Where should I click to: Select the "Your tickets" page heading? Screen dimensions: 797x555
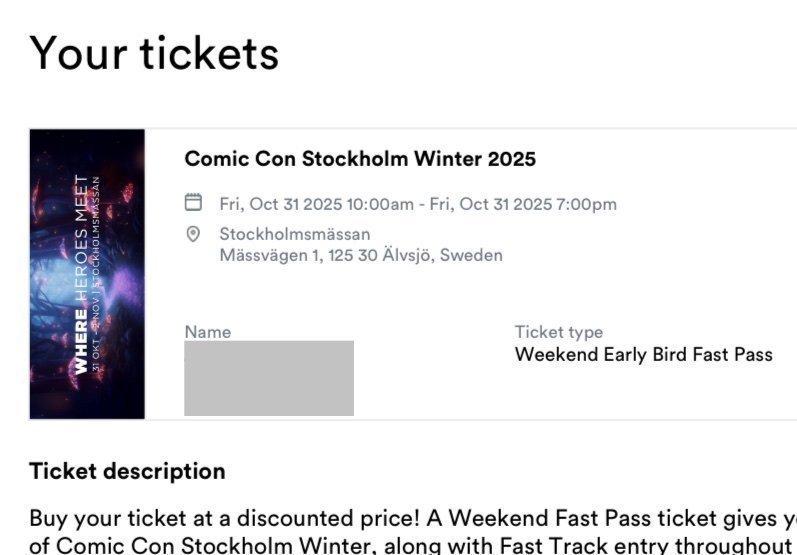click(x=154, y=52)
